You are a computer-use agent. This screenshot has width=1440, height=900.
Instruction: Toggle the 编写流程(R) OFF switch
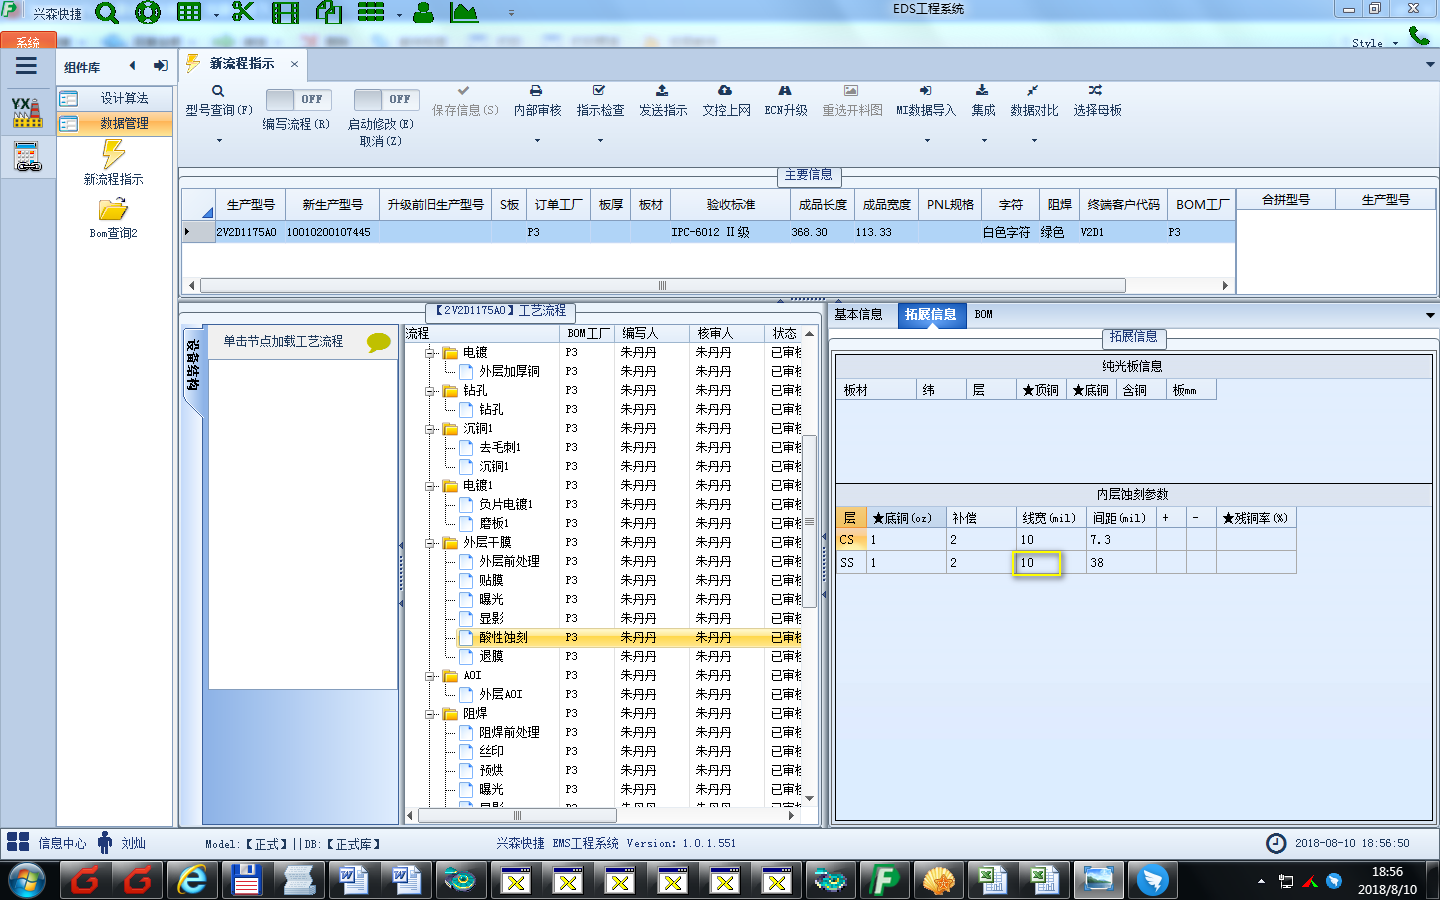[299, 99]
